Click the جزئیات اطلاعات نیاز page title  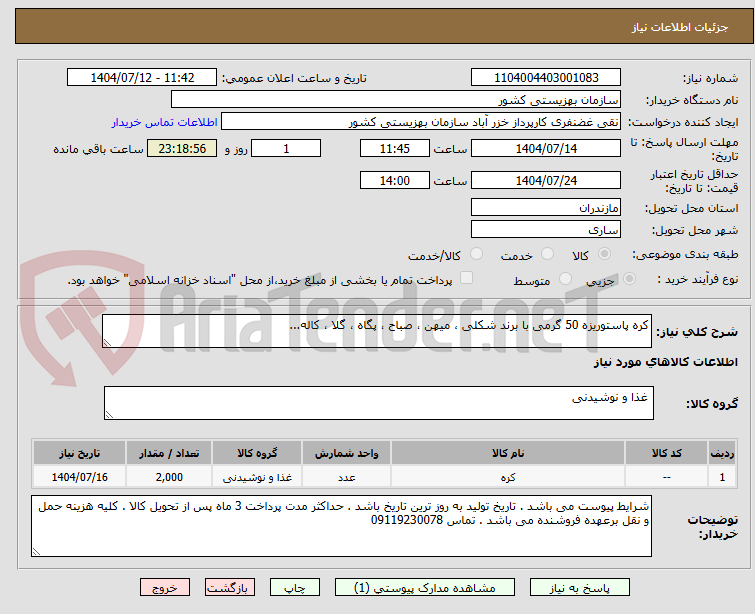680,27
